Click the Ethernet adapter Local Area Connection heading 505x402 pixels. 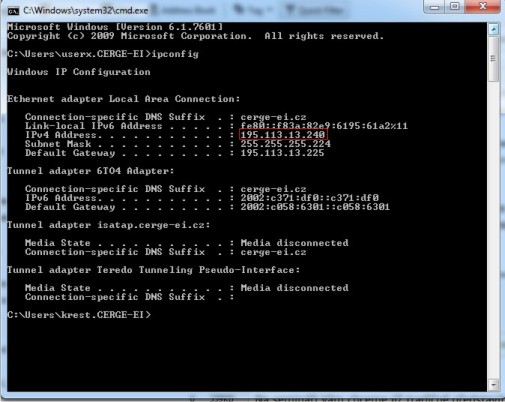[x=124, y=99]
